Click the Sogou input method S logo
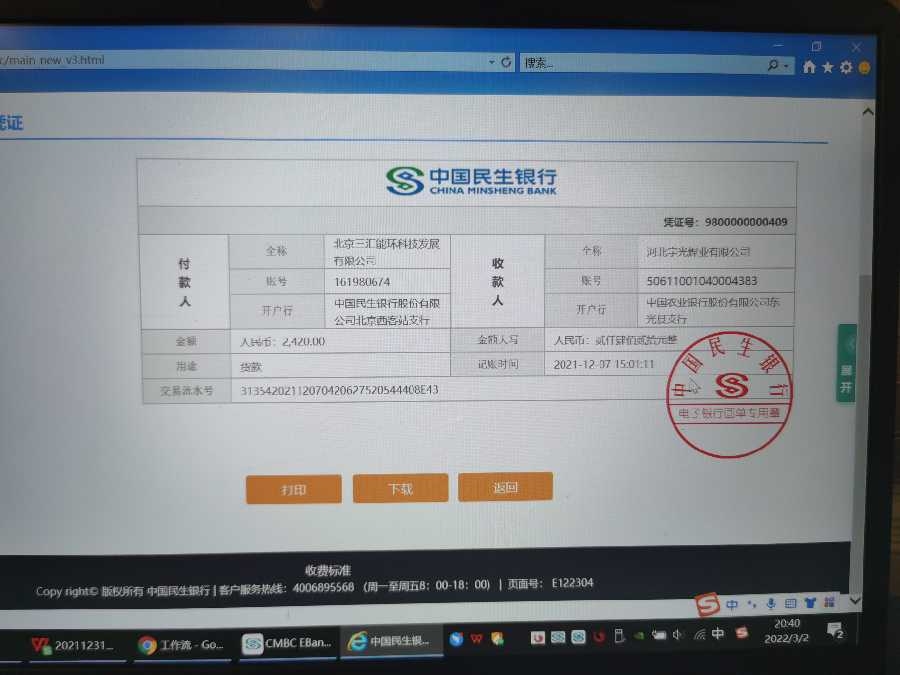This screenshot has width=900, height=675. 708,605
